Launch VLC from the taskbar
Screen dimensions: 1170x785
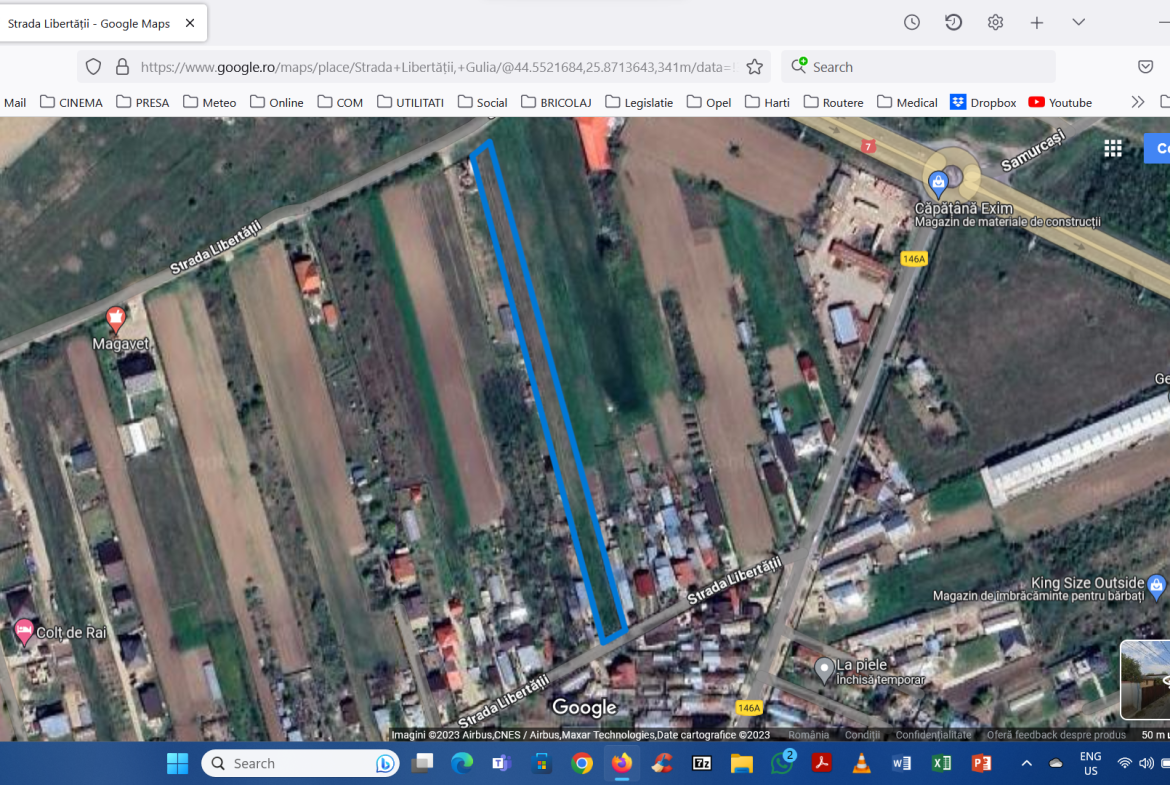[x=861, y=763]
